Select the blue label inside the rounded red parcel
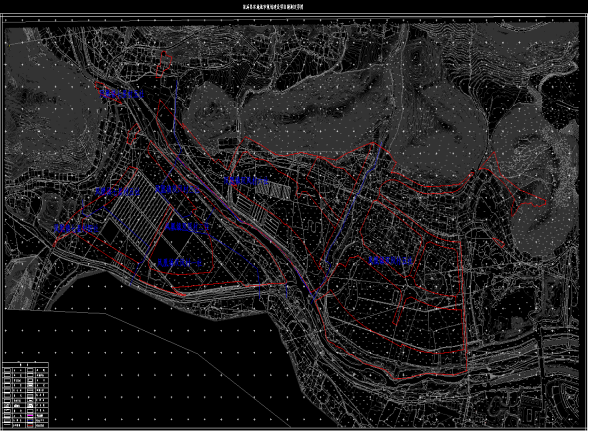Screen dimensions: 589x432 tap(180, 262)
